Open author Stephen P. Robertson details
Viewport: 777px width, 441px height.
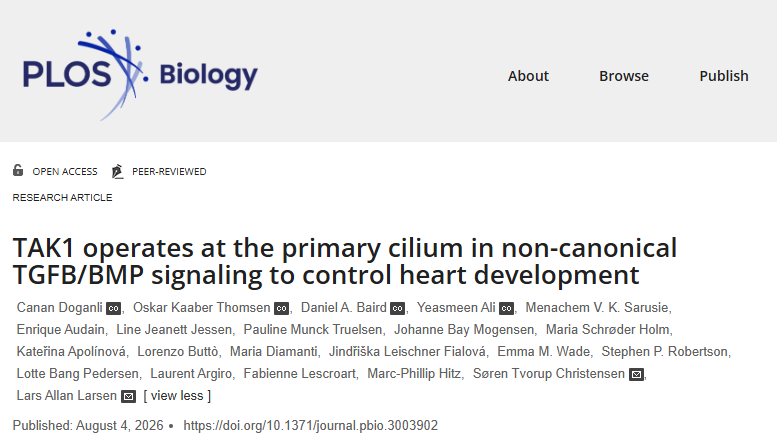665,352
